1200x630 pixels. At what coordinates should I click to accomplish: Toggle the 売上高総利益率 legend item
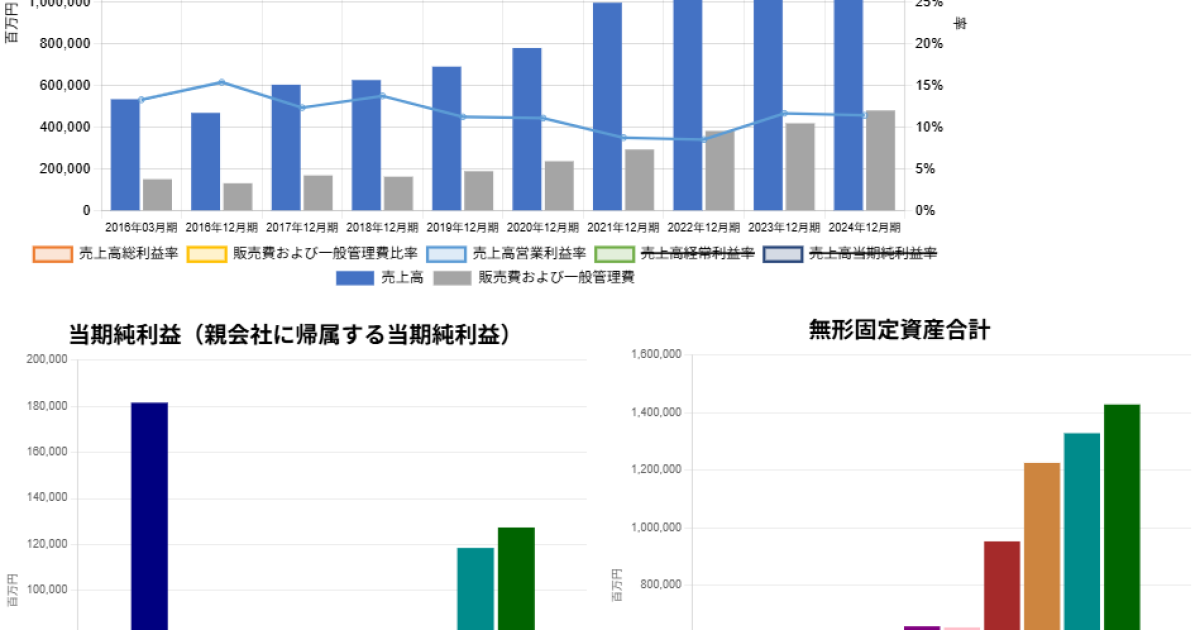105,255
